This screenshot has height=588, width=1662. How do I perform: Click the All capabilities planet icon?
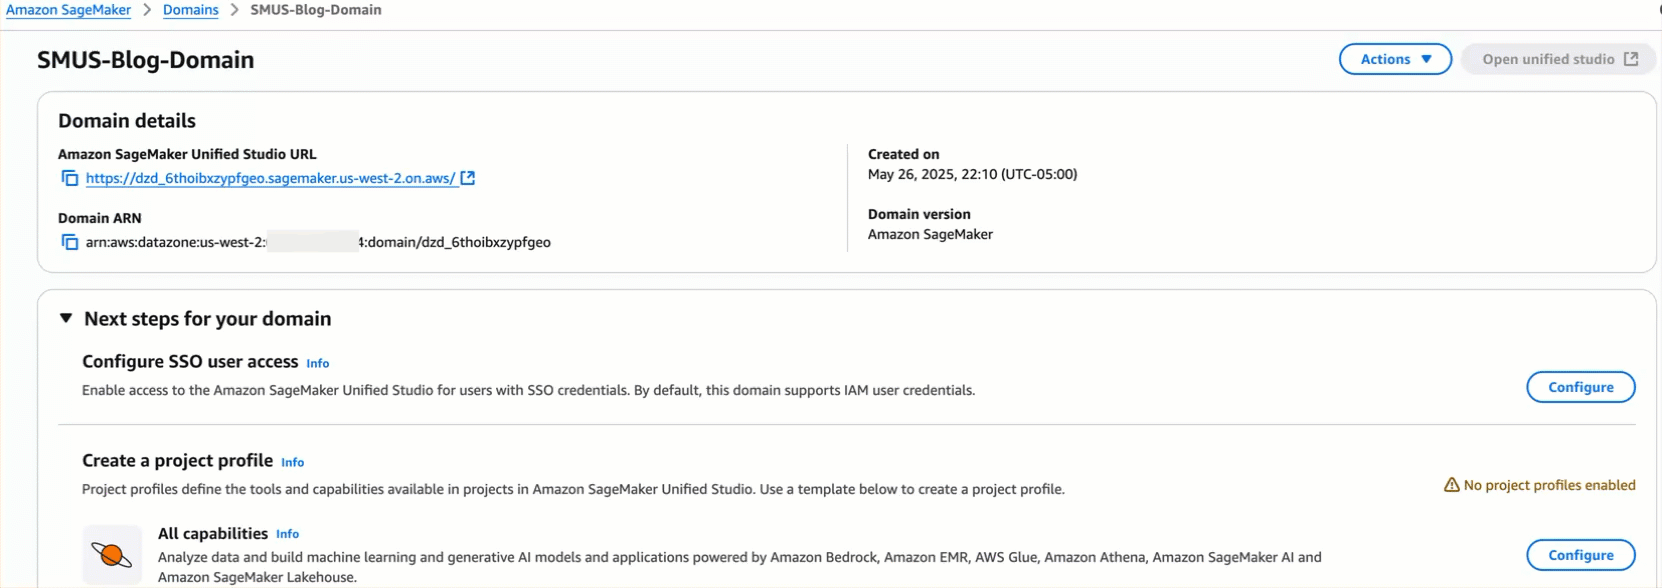(x=112, y=554)
